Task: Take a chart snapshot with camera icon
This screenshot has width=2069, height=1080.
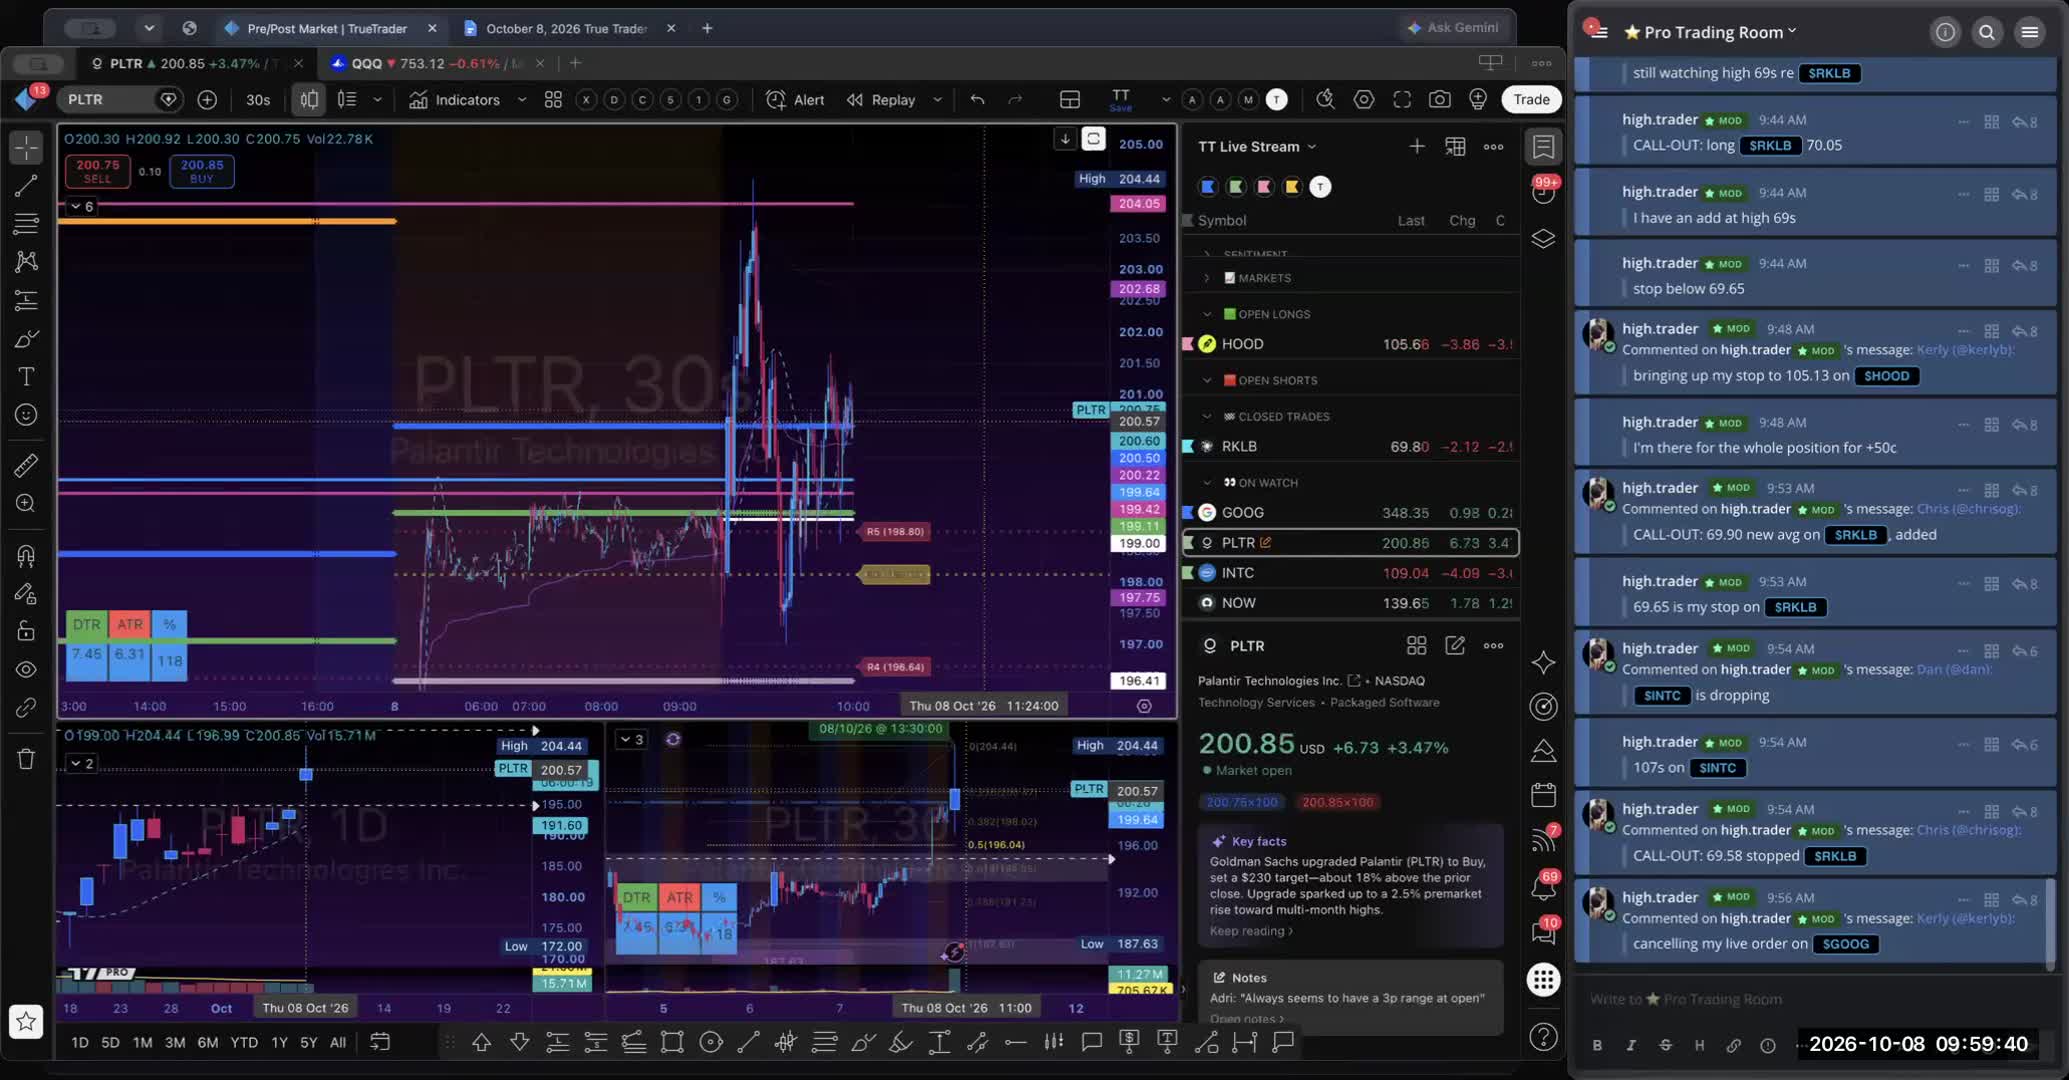Action: (x=1439, y=99)
